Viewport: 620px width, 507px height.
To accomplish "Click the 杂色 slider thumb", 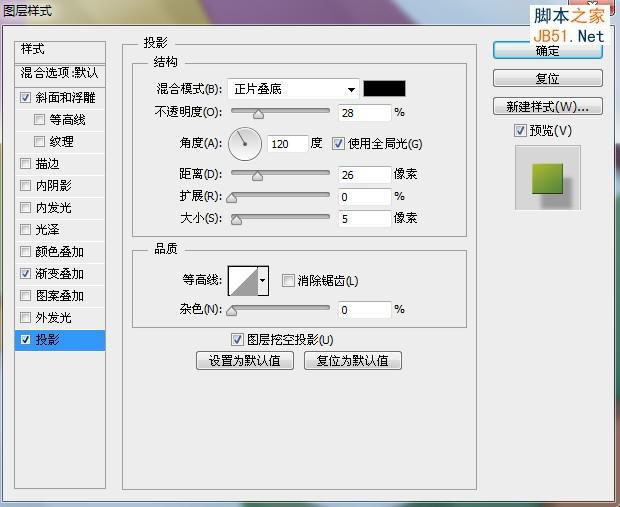I will point(232,311).
